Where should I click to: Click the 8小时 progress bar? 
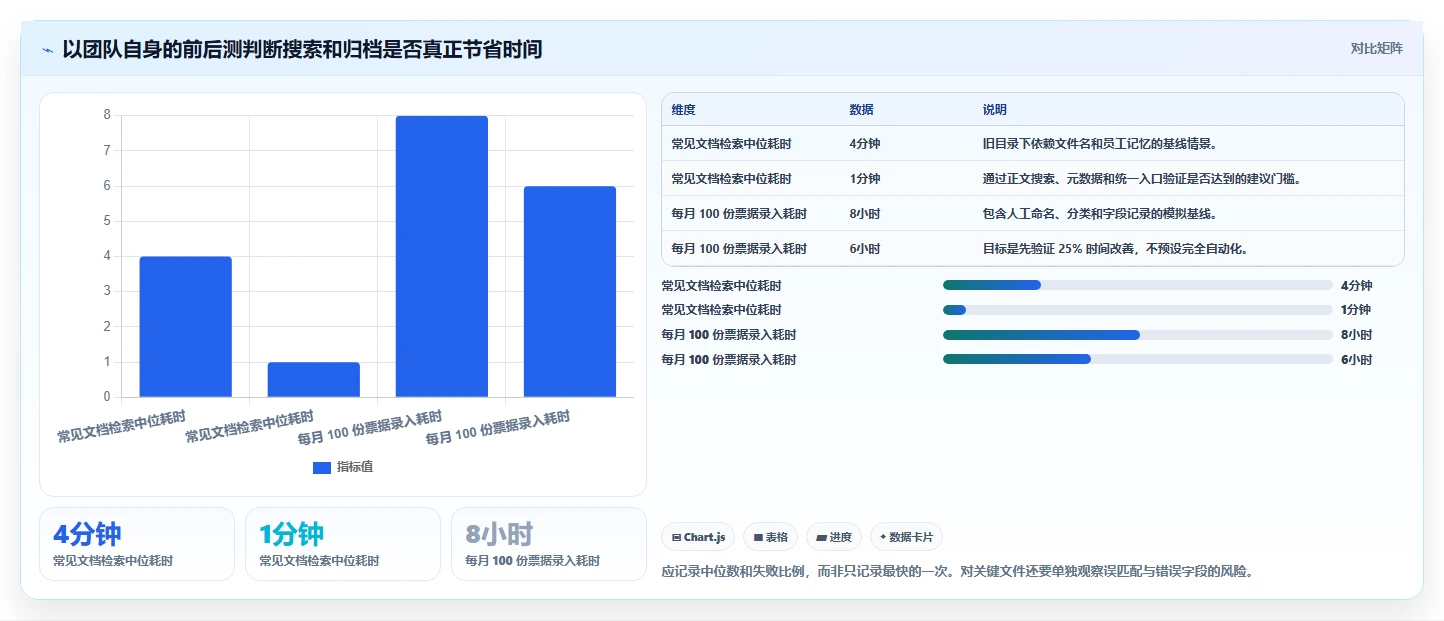coord(1137,335)
